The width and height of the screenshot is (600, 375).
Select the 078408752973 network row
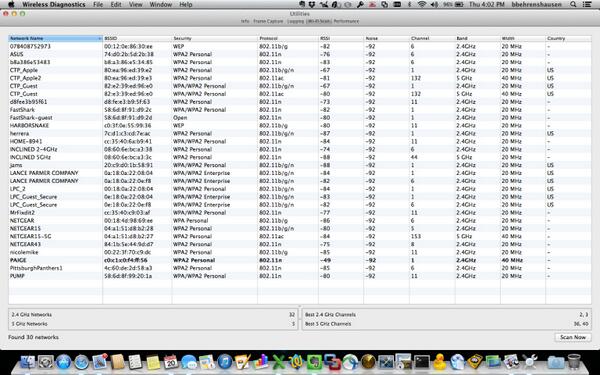pyautogui.click(x=300, y=46)
